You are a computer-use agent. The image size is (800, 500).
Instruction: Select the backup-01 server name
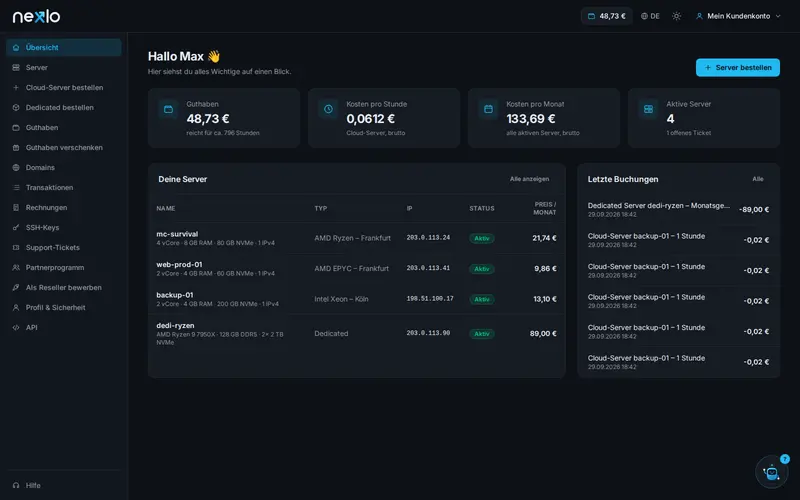click(x=174, y=295)
